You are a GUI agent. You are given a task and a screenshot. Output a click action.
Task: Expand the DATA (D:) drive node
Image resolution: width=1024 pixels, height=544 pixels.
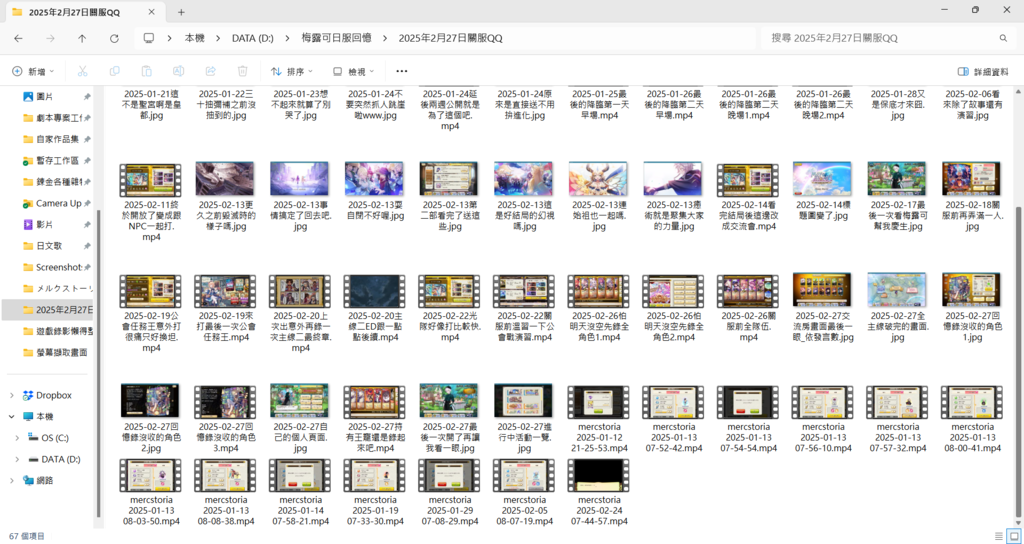[18, 459]
